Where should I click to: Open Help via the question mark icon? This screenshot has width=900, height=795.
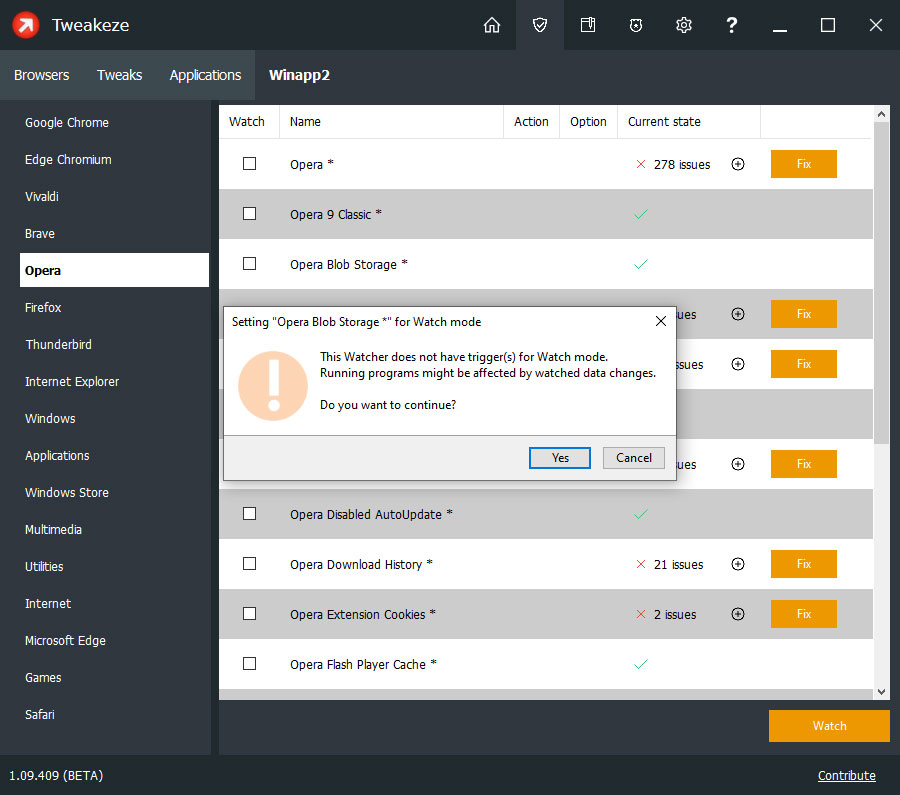(x=732, y=25)
